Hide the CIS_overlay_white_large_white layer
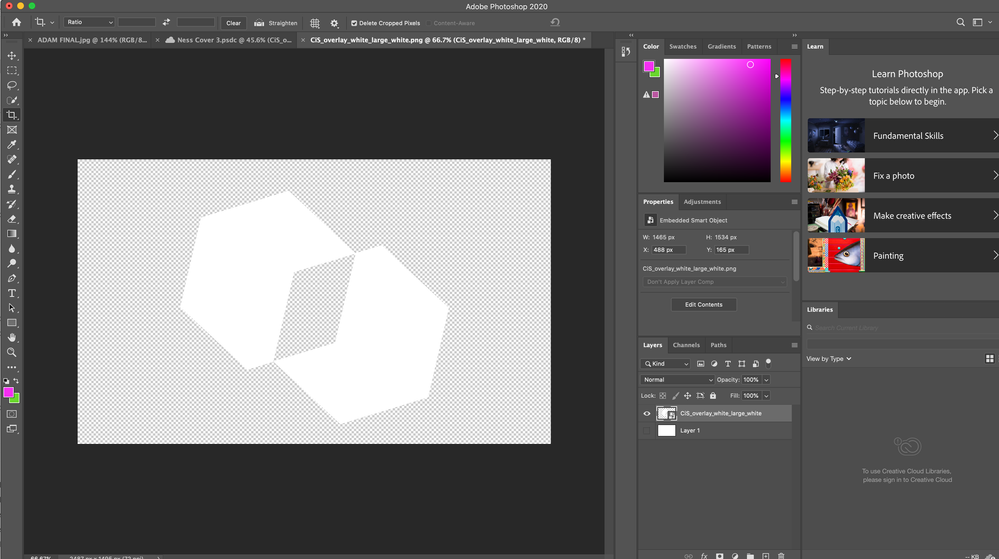Image resolution: width=999 pixels, height=559 pixels. (x=647, y=413)
